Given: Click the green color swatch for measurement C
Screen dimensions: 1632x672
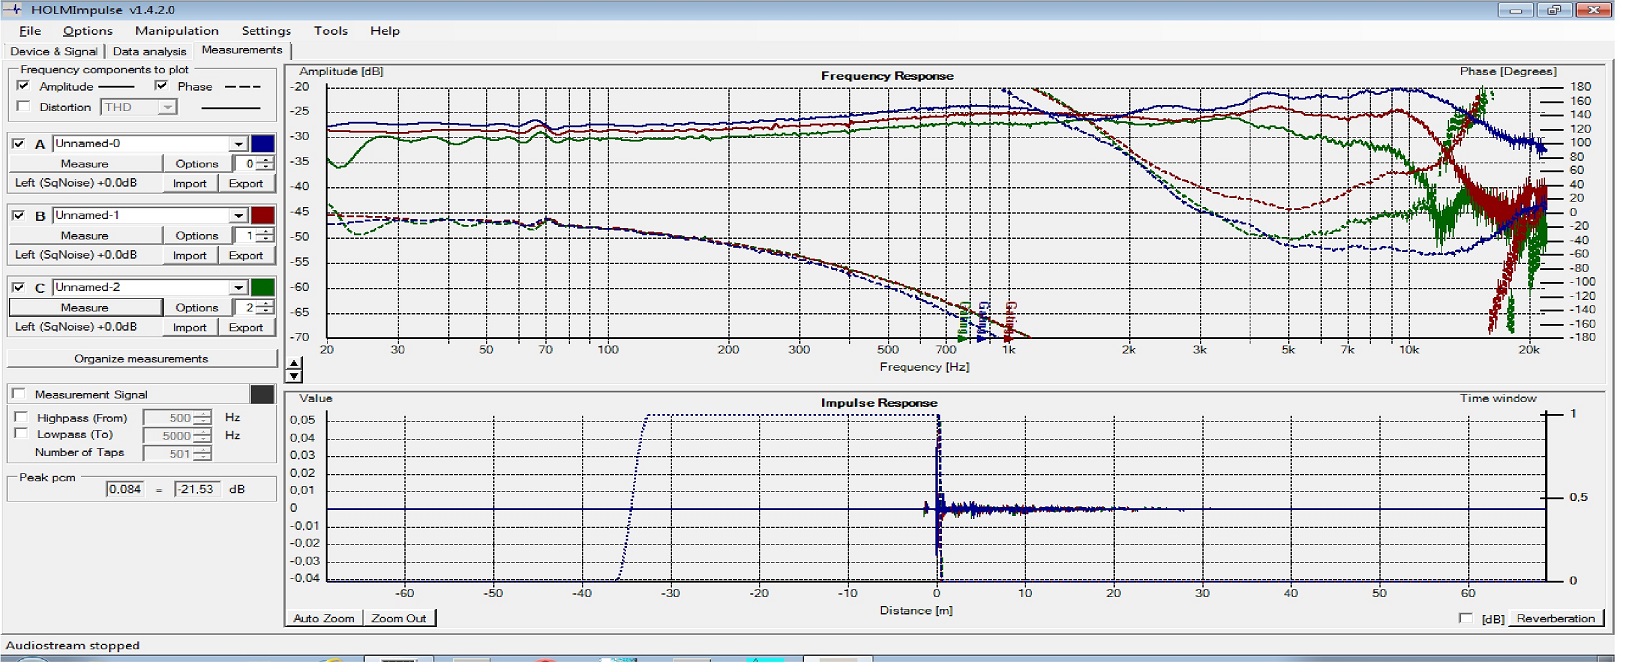Looking at the screenshot, I should coord(262,287).
